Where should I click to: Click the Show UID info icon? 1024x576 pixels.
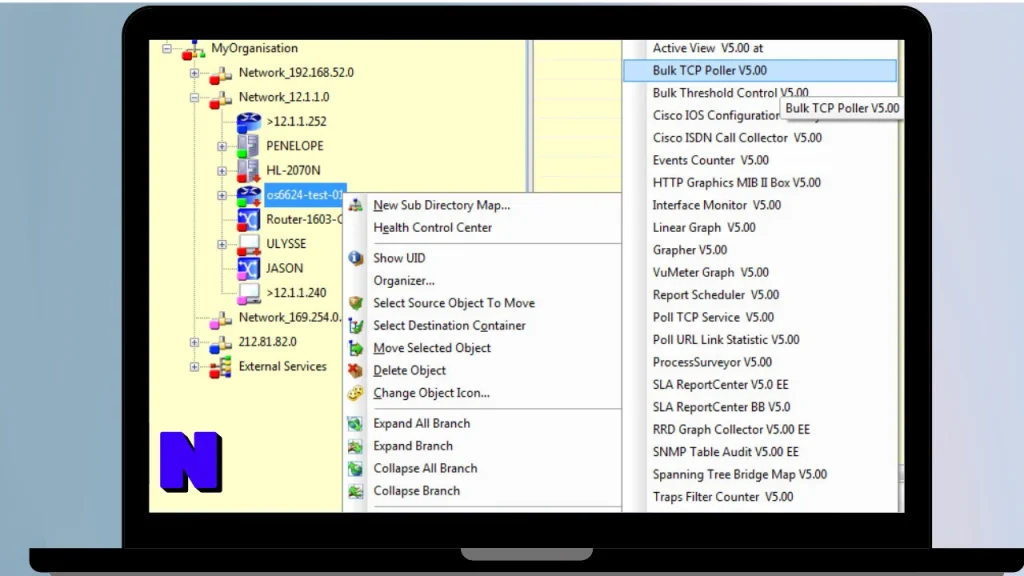tap(355, 258)
